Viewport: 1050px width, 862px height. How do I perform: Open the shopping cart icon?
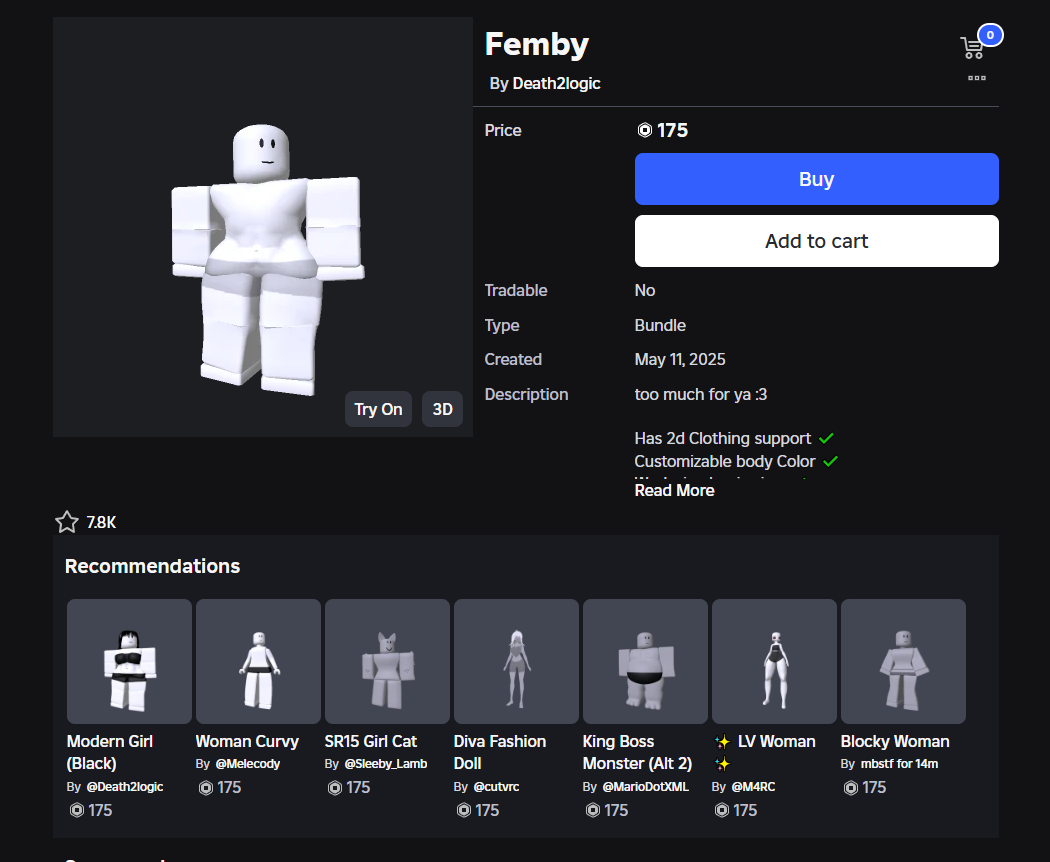972,48
